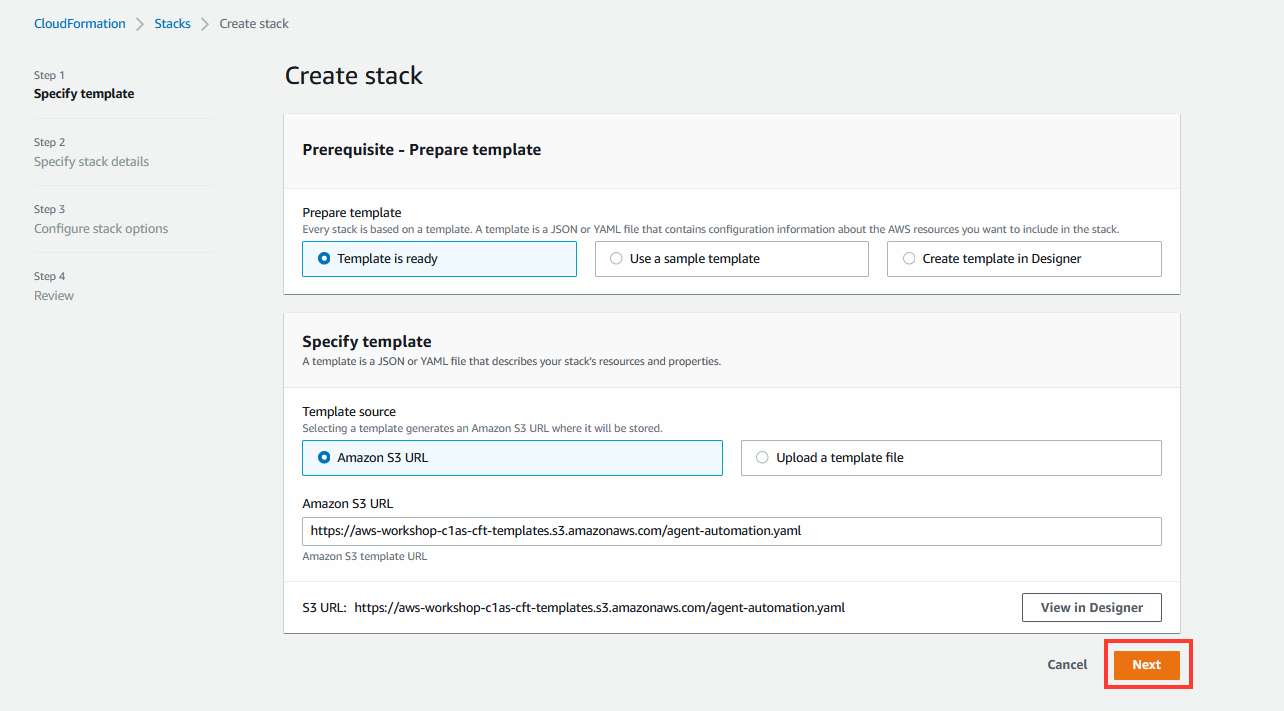Open CloudFormation breadcrumb link
Image resolution: width=1284 pixels, height=711 pixels.
point(80,23)
